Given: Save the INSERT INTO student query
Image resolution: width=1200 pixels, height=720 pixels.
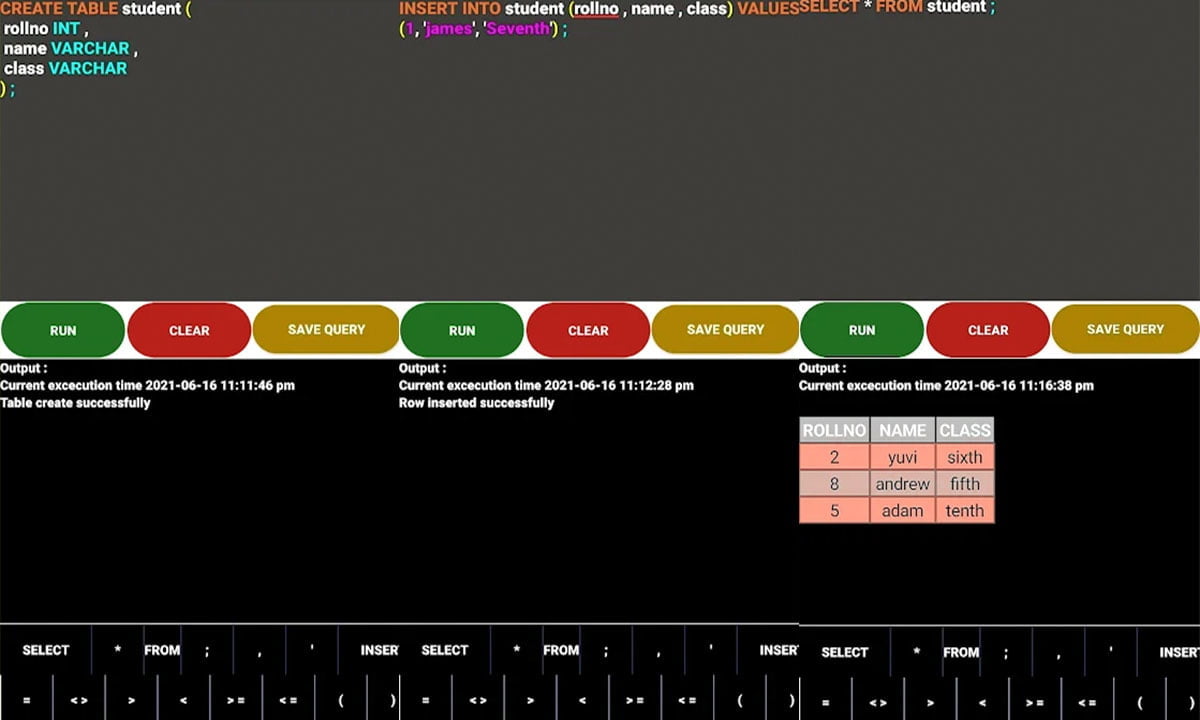Looking at the screenshot, I should click(x=725, y=329).
